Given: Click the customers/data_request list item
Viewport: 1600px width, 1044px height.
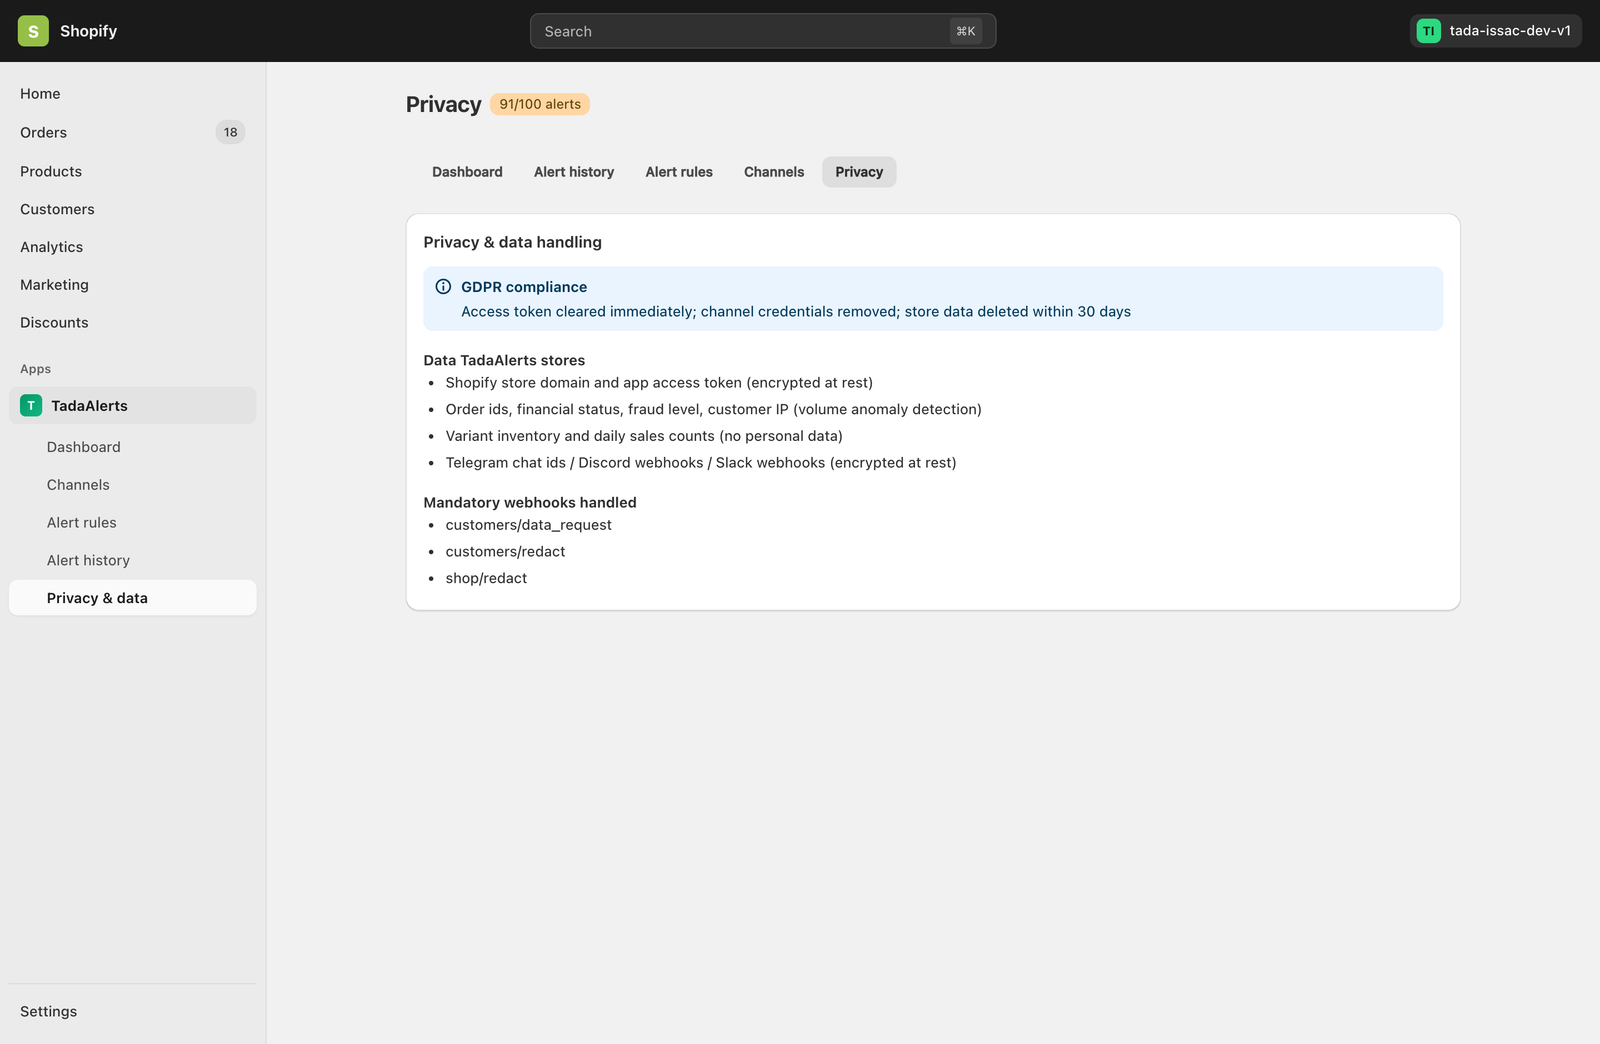Looking at the screenshot, I should [x=528, y=525].
